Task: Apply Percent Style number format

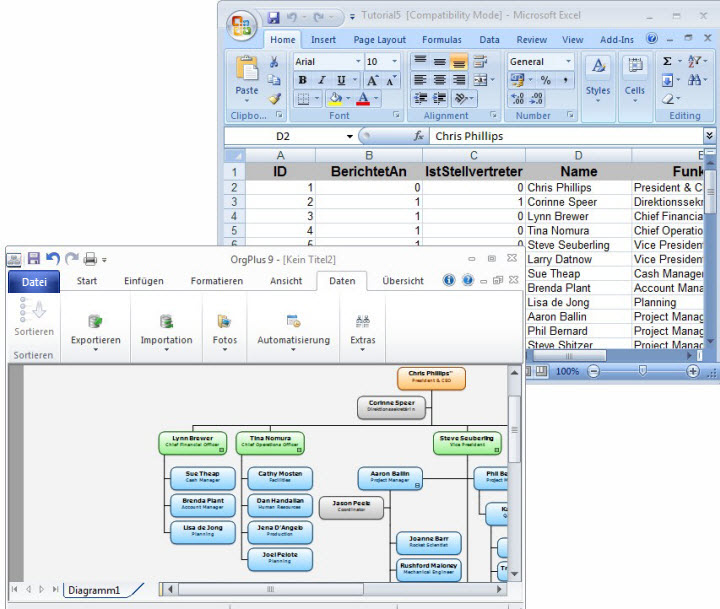Action: click(545, 80)
